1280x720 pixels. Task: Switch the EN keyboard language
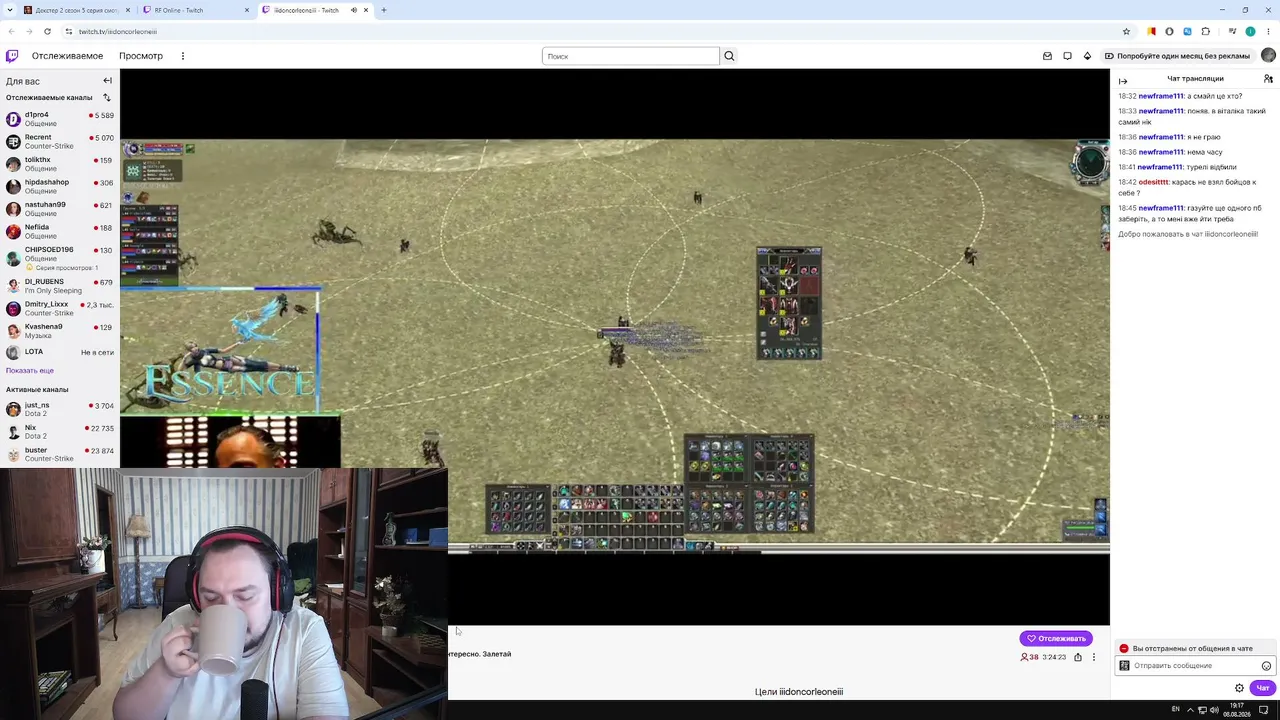1176,709
